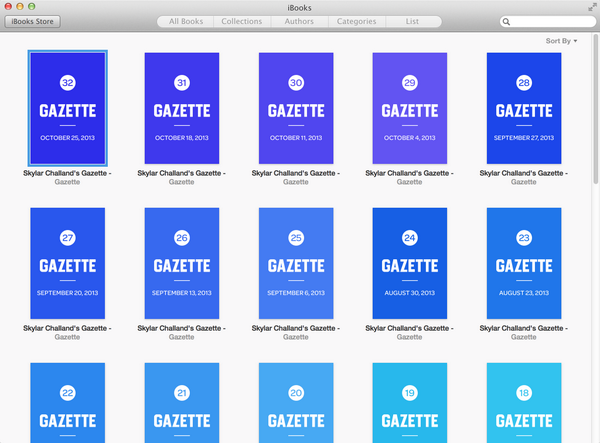600x443 pixels.
Task: Click gray Gazette author label under issue 28
Action: point(523,182)
